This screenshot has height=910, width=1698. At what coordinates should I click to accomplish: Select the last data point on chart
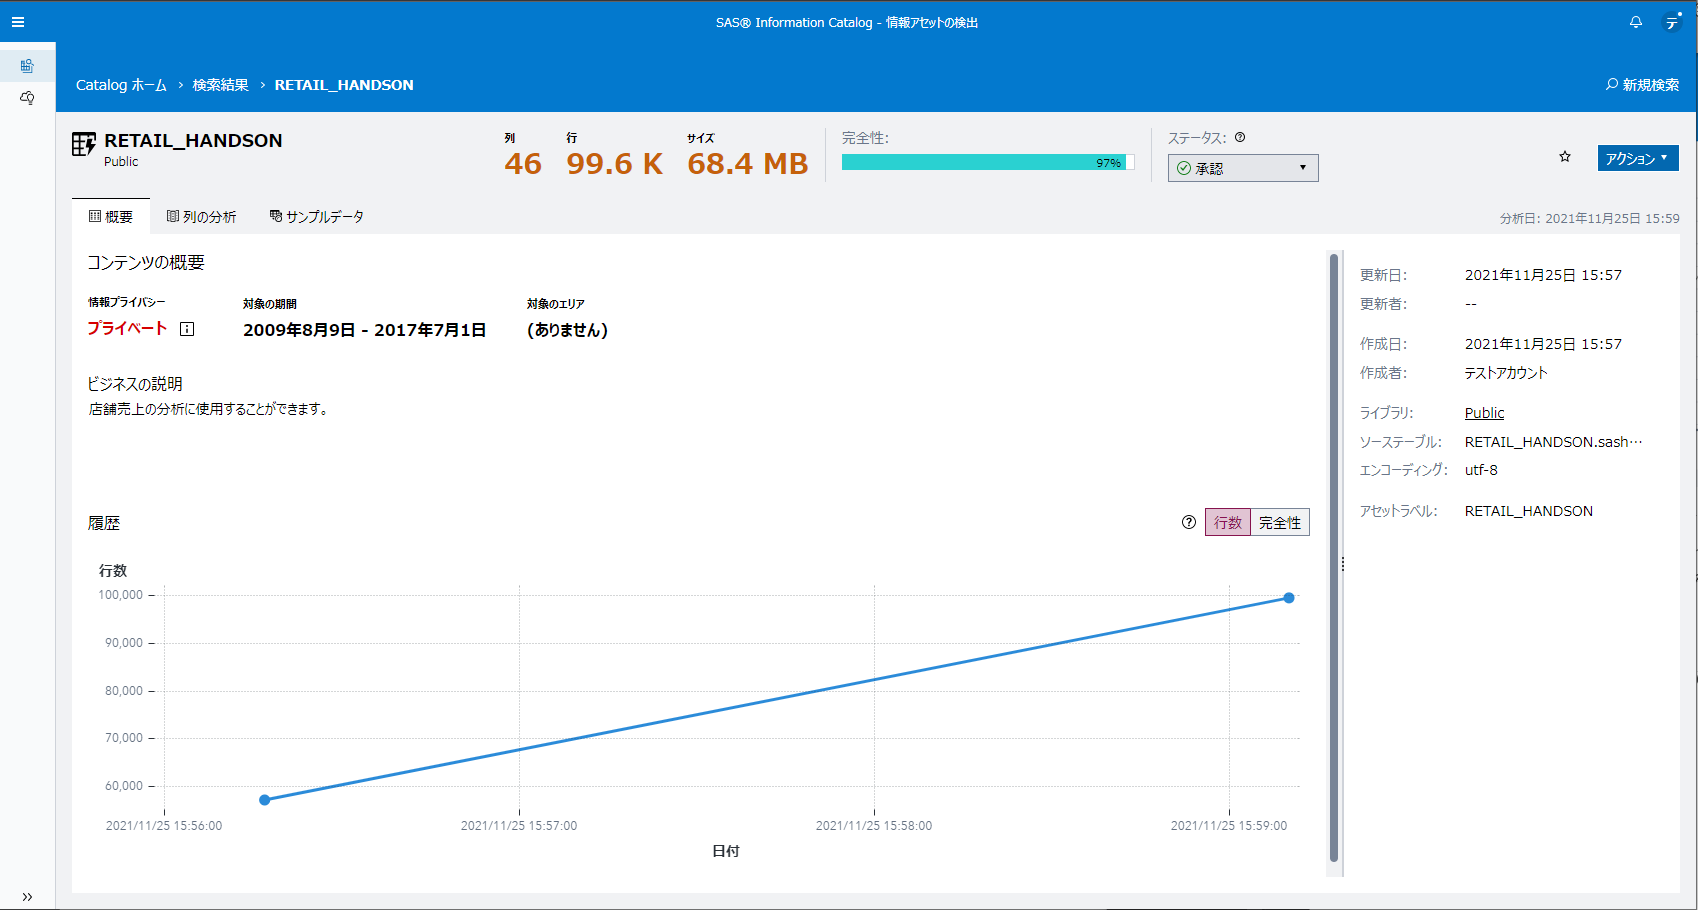tap(1289, 598)
